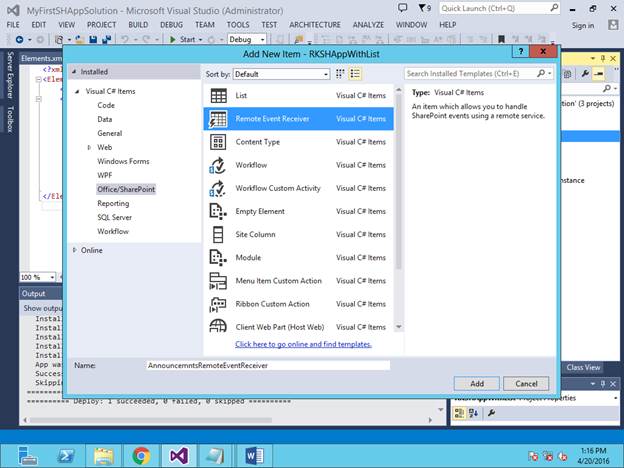Open the BUILD menu

[138, 25]
